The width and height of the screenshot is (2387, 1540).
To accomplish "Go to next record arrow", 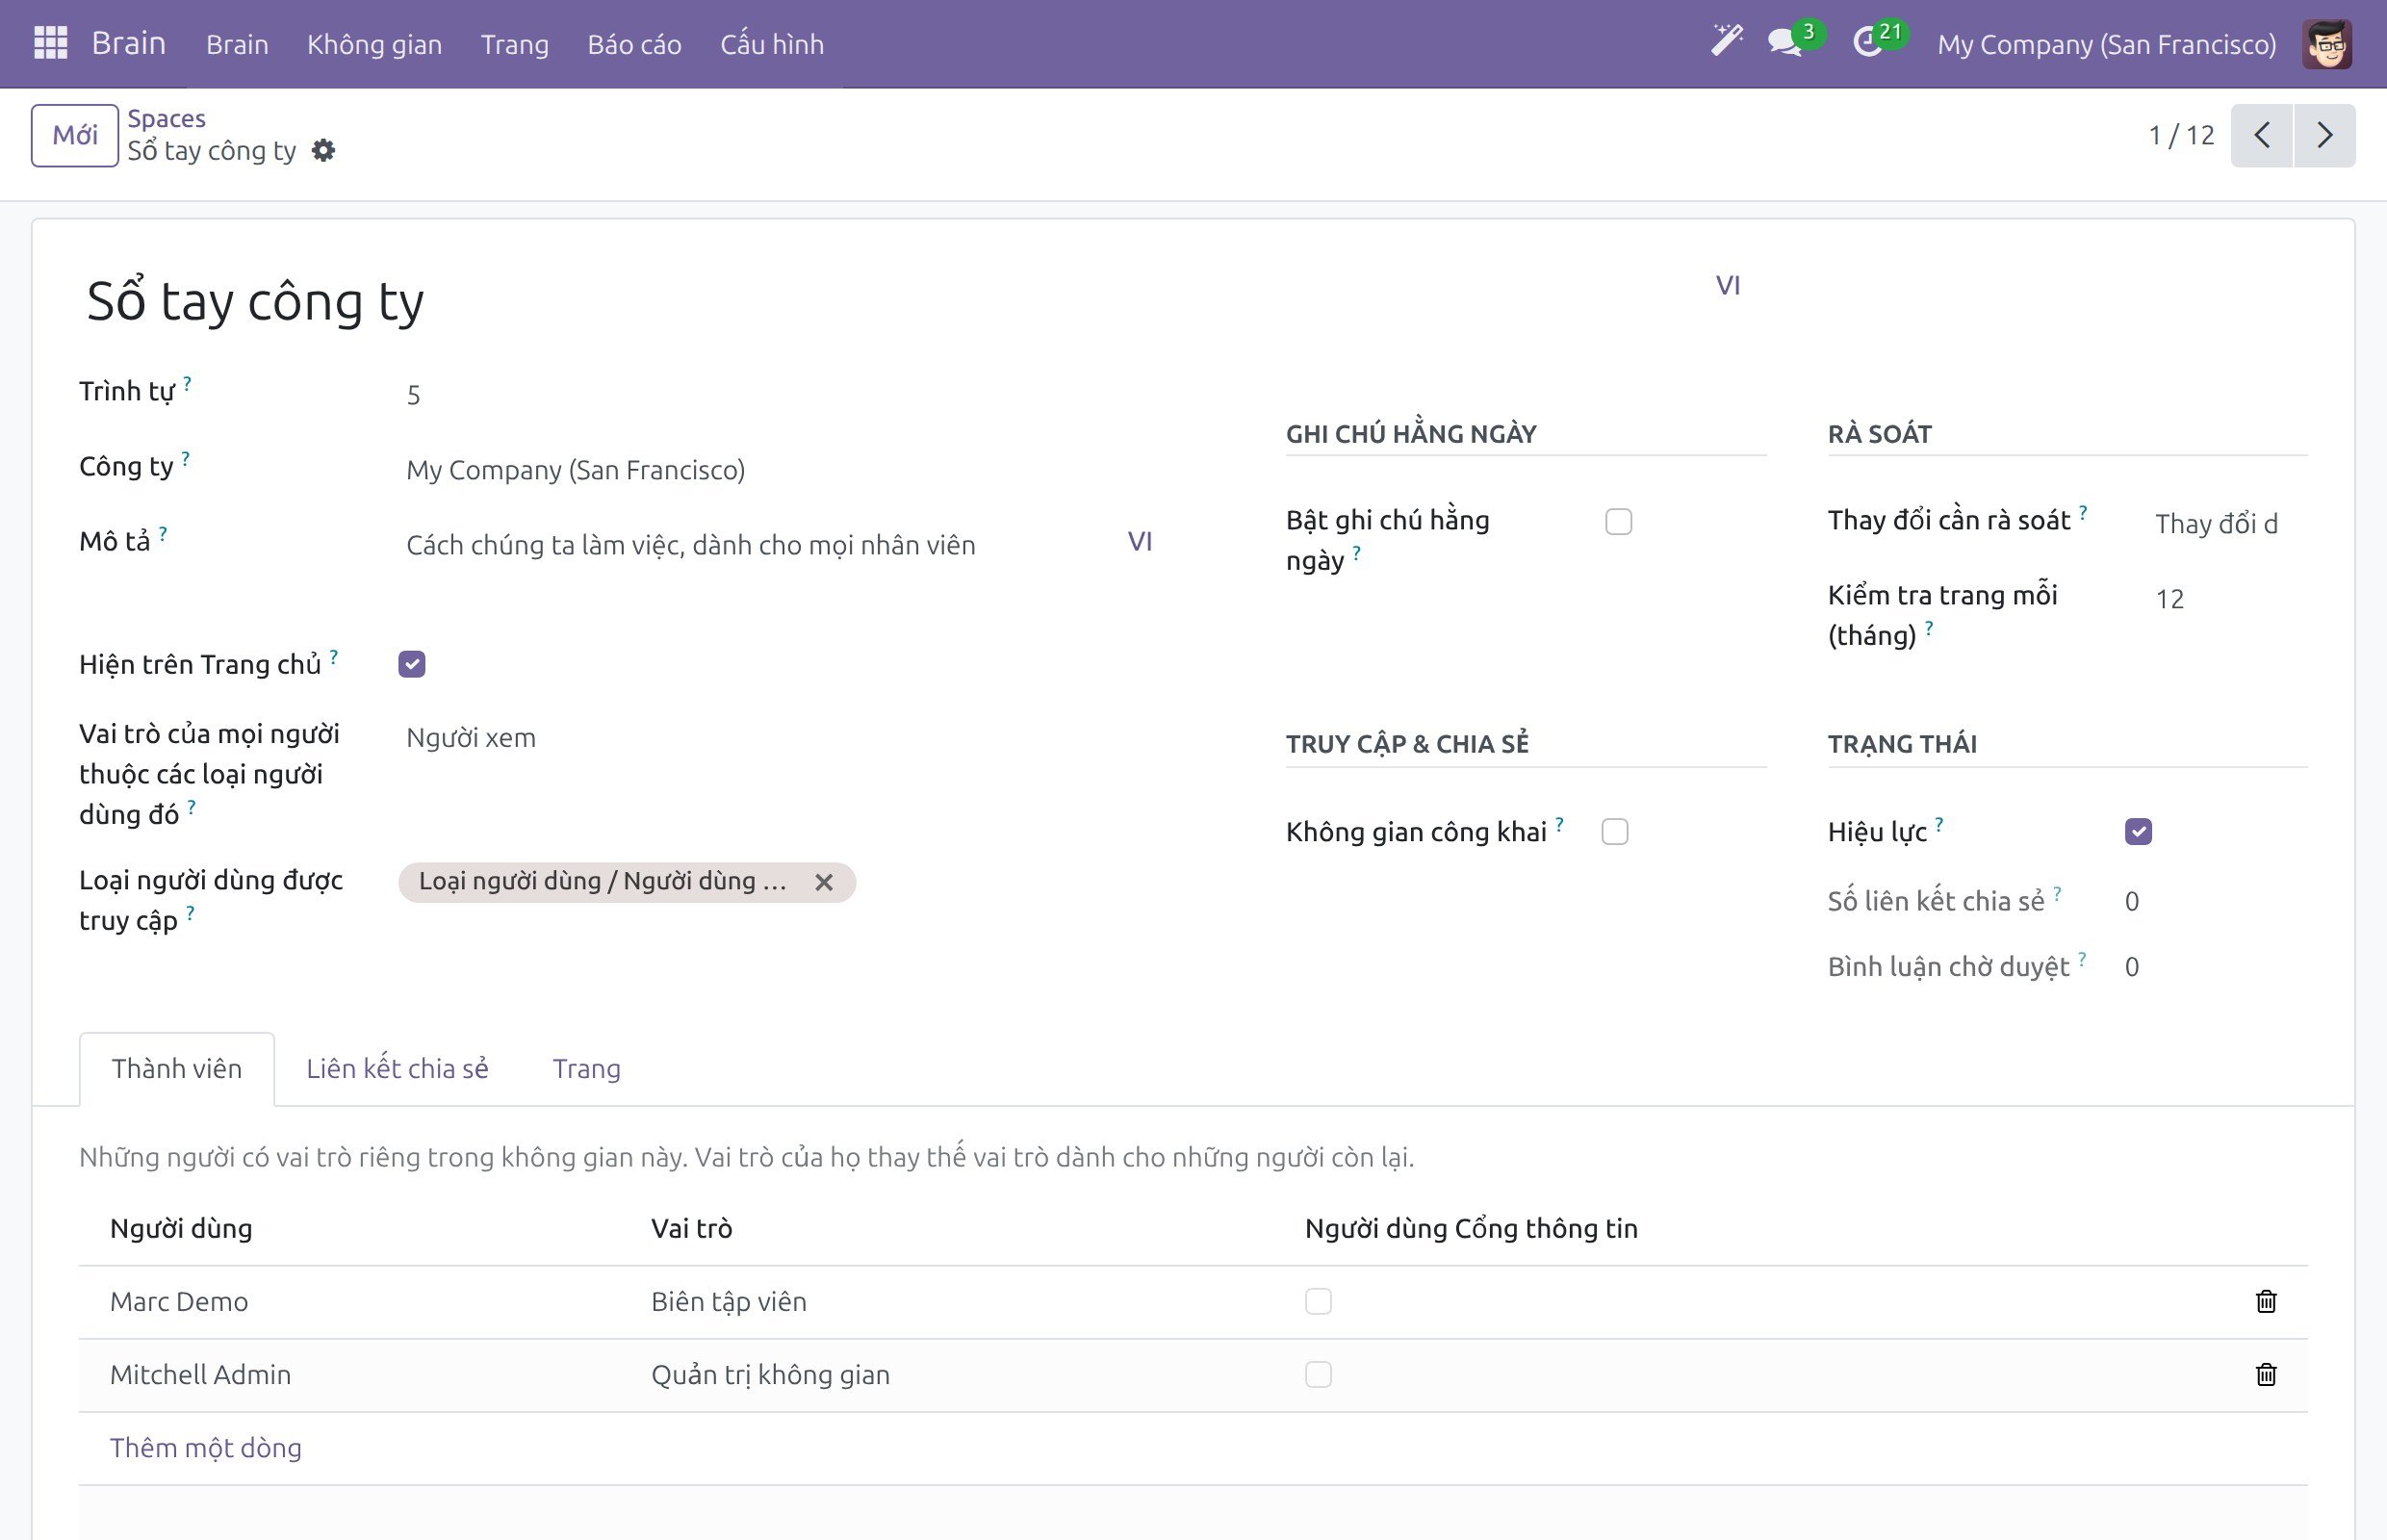I will tap(2325, 135).
